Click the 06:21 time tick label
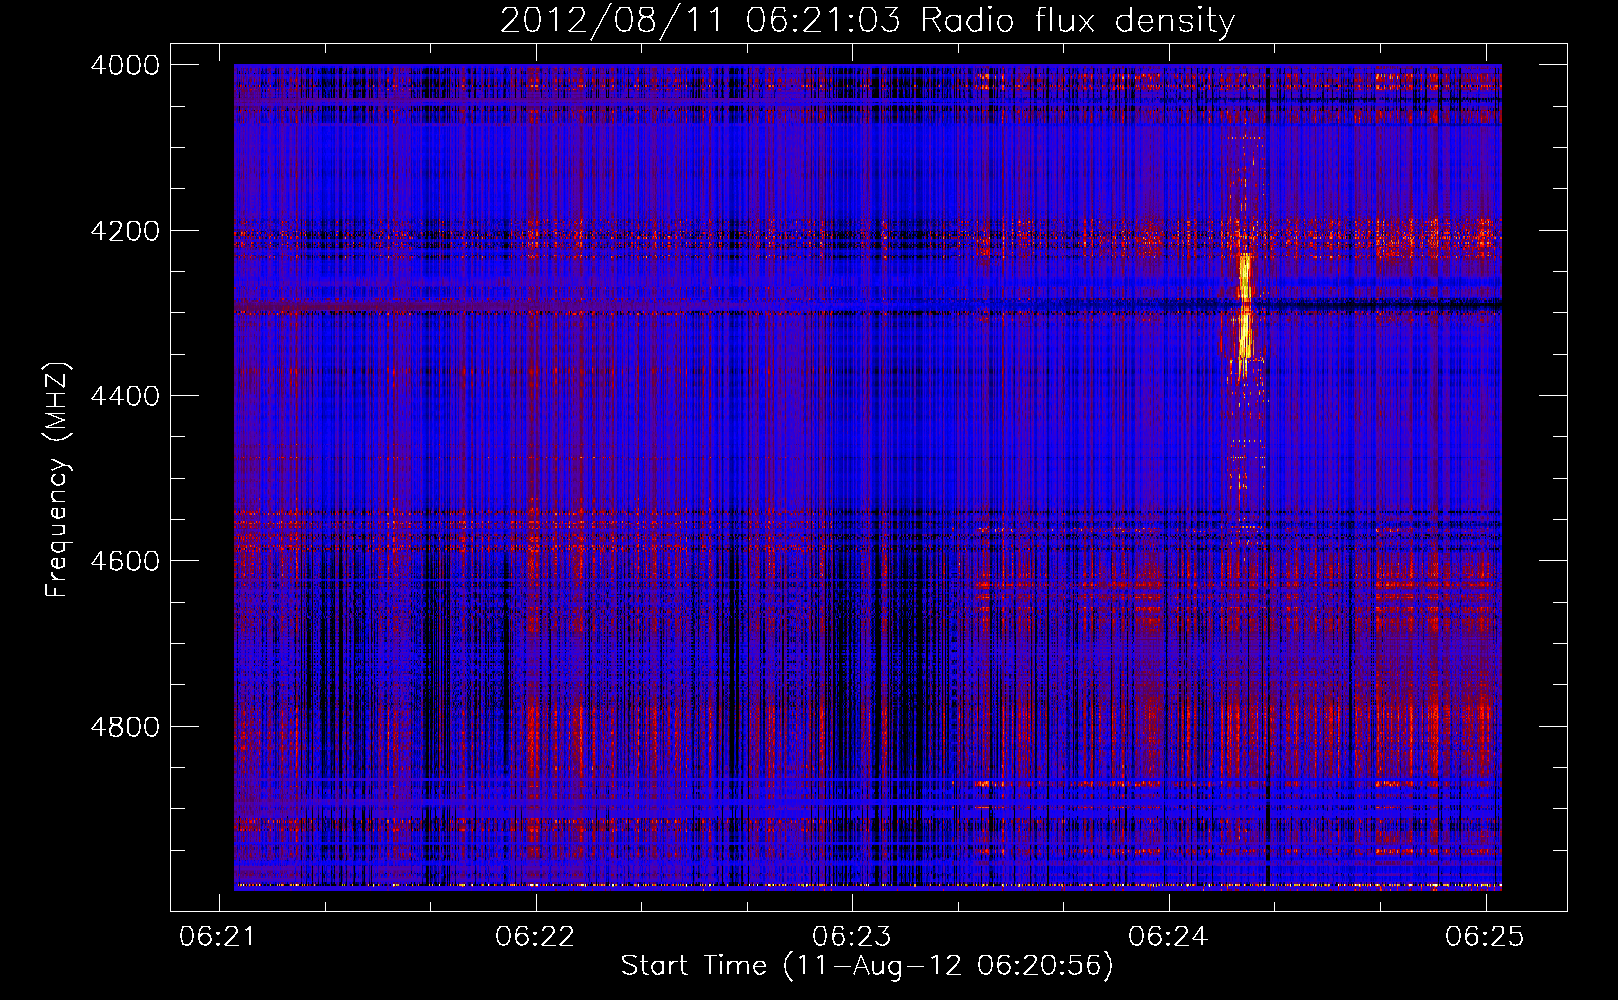1618x1000 pixels. (x=219, y=936)
